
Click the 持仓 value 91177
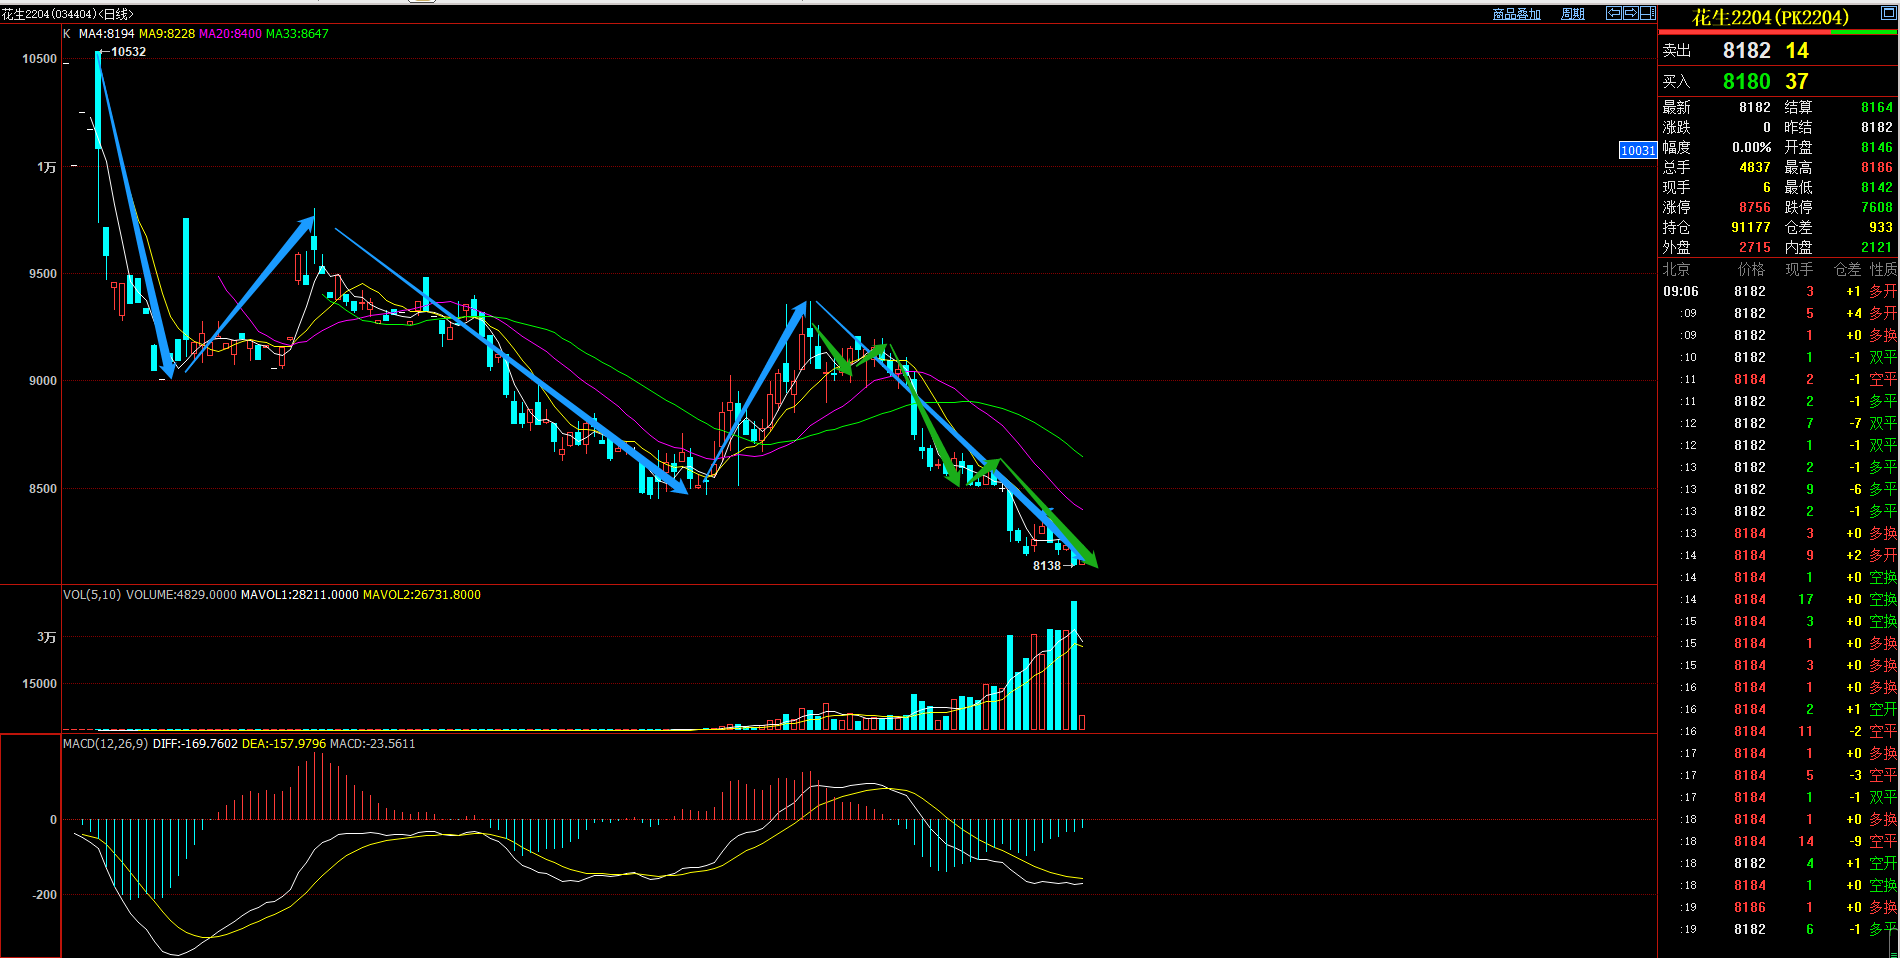(1751, 227)
